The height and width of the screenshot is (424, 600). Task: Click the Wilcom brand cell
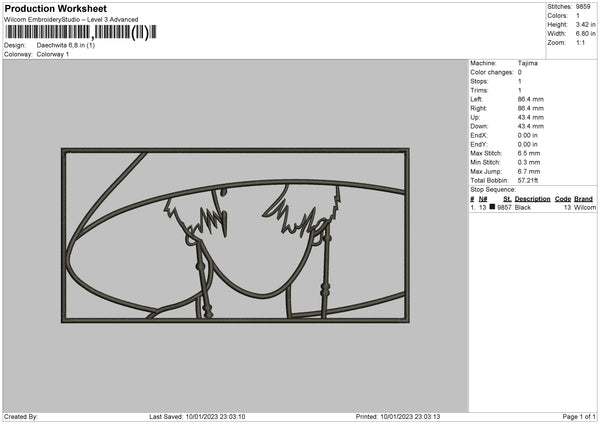point(585,207)
